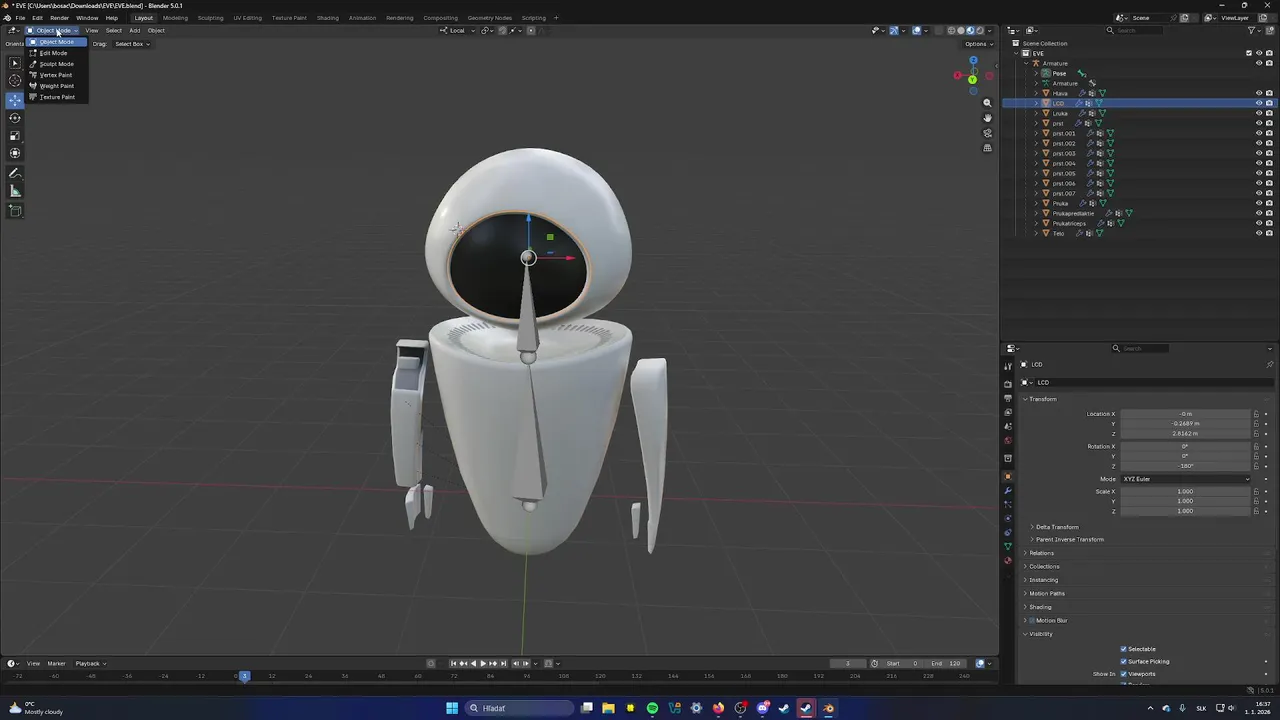Screen dimensions: 1280x720
Task: Disable rendering of prst.003 camera icon
Action: point(1269,153)
